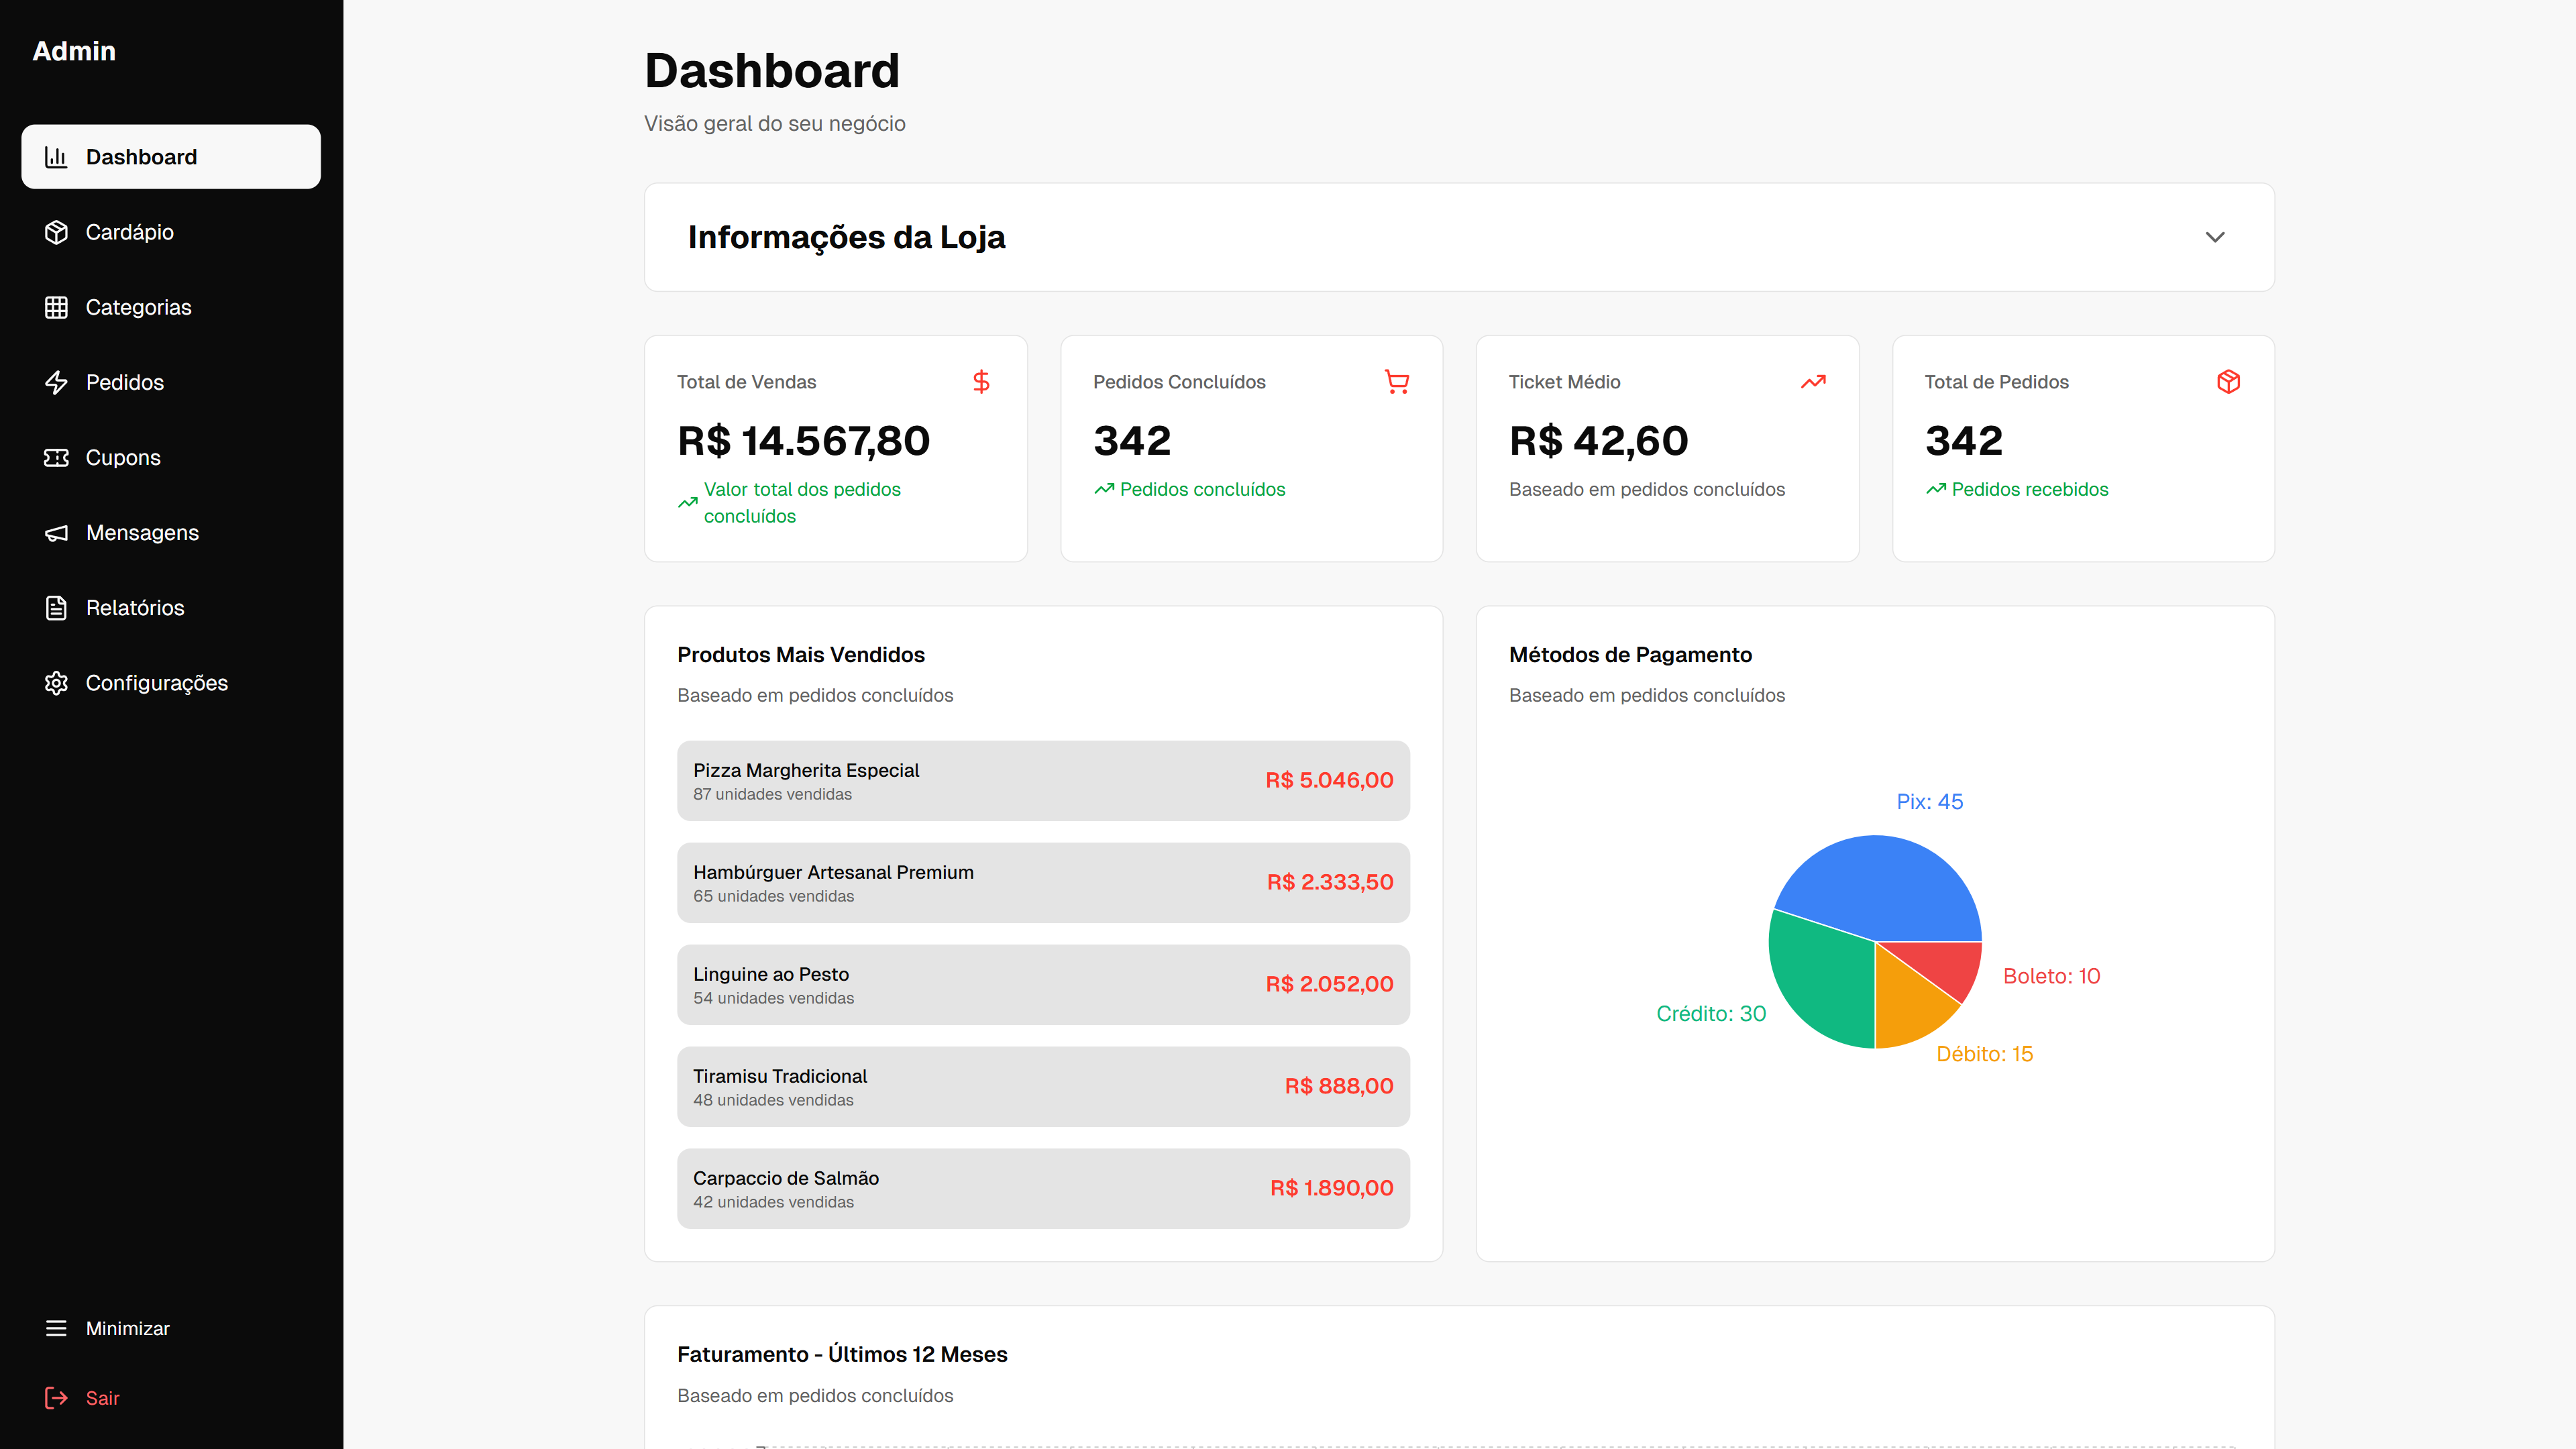2576x1449 pixels.
Task: Open Relatórios via document icon
Action: 57,607
